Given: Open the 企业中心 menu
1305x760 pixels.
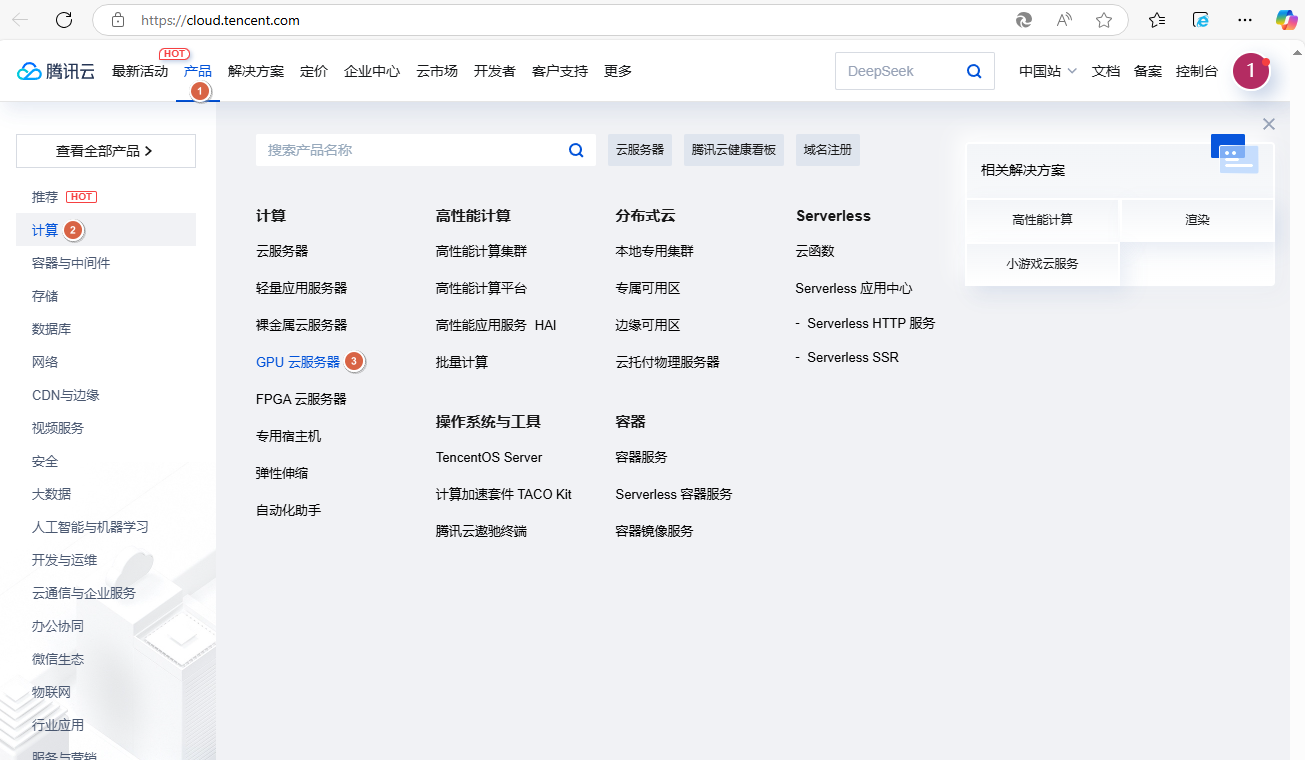Looking at the screenshot, I should (x=372, y=71).
